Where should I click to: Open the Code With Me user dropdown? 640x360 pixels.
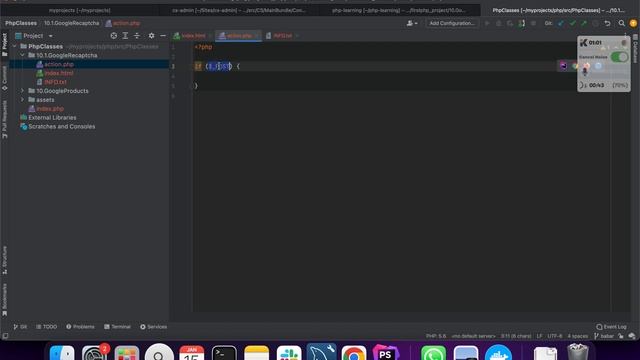pos(411,23)
